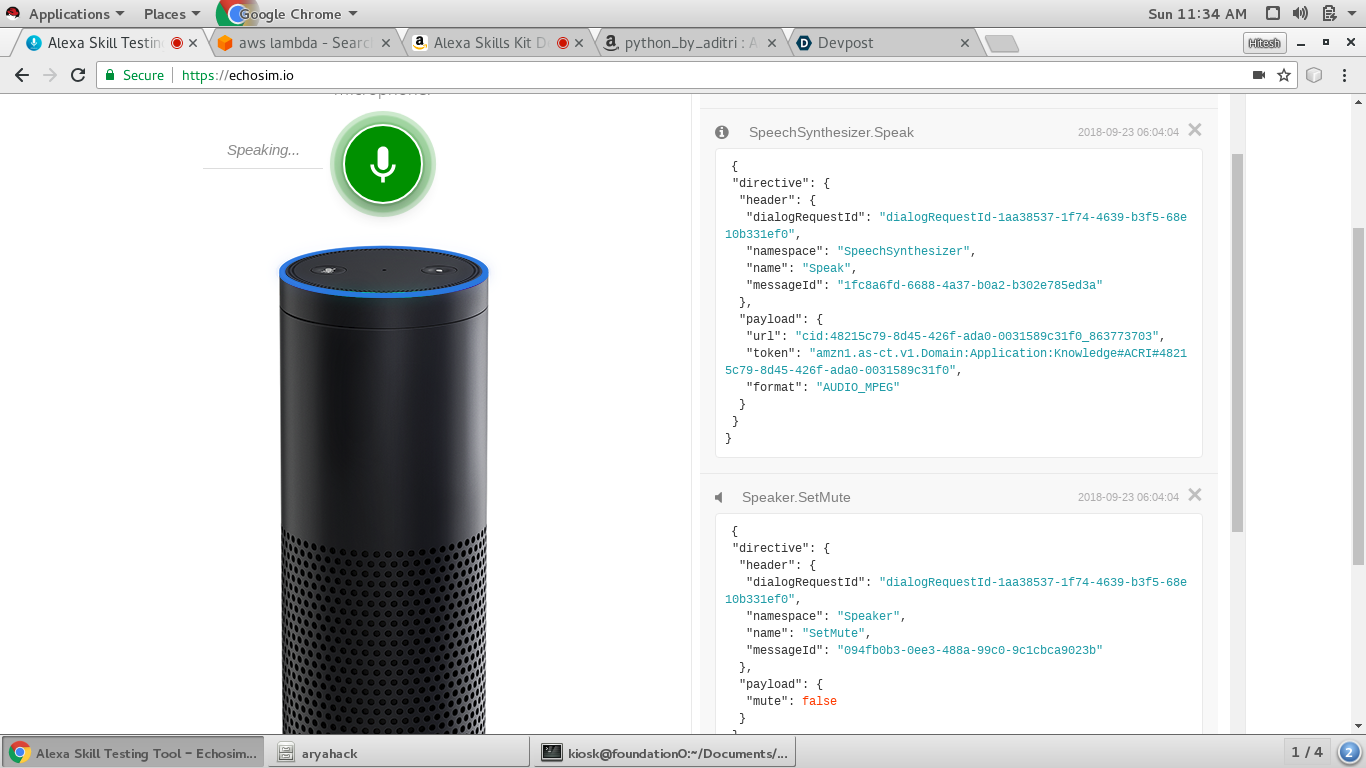1366x768 pixels.
Task: Reload the echosim.io page
Action: pos(78,75)
